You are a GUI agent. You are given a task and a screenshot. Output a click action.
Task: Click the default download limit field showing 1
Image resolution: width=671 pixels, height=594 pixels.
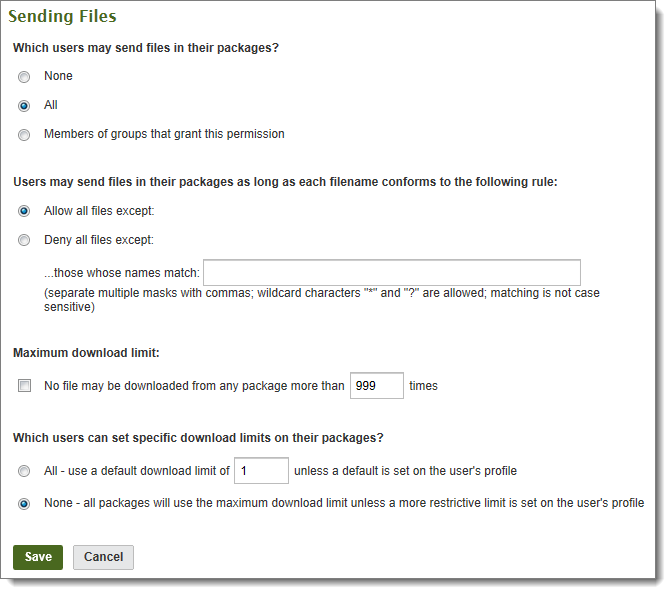coord(262,471)
